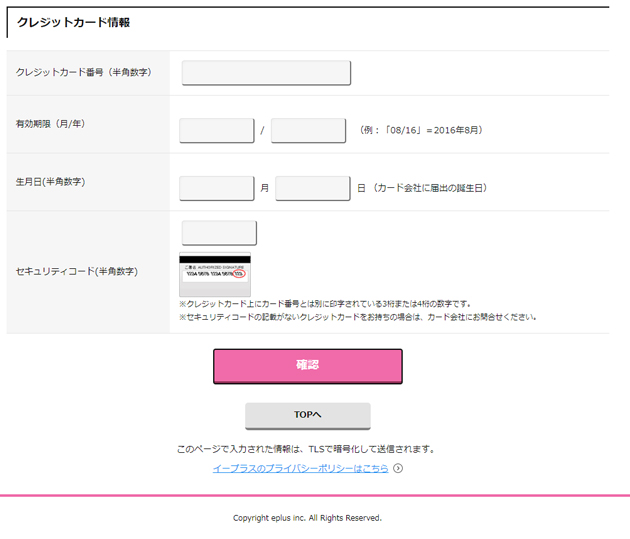Focus the expiration month field
The height and width of the screenshot is (539, 630).
click(217, 131)
